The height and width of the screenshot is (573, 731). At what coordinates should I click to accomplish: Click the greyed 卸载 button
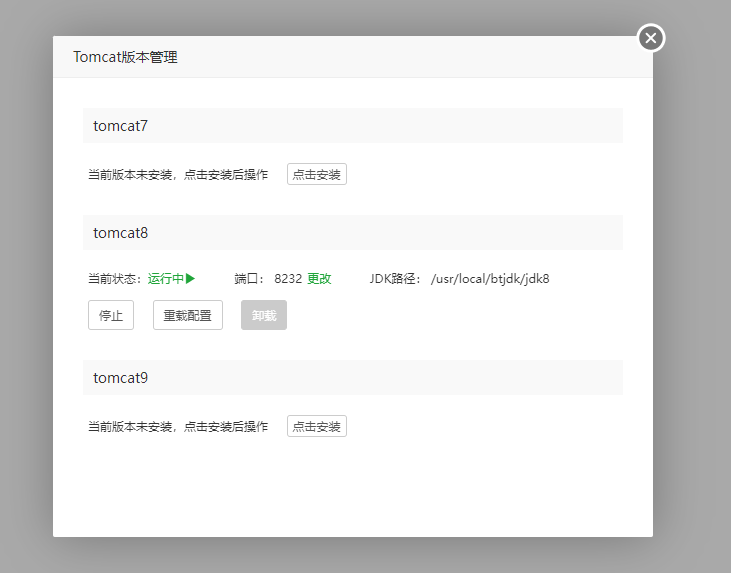click(264, 315)
